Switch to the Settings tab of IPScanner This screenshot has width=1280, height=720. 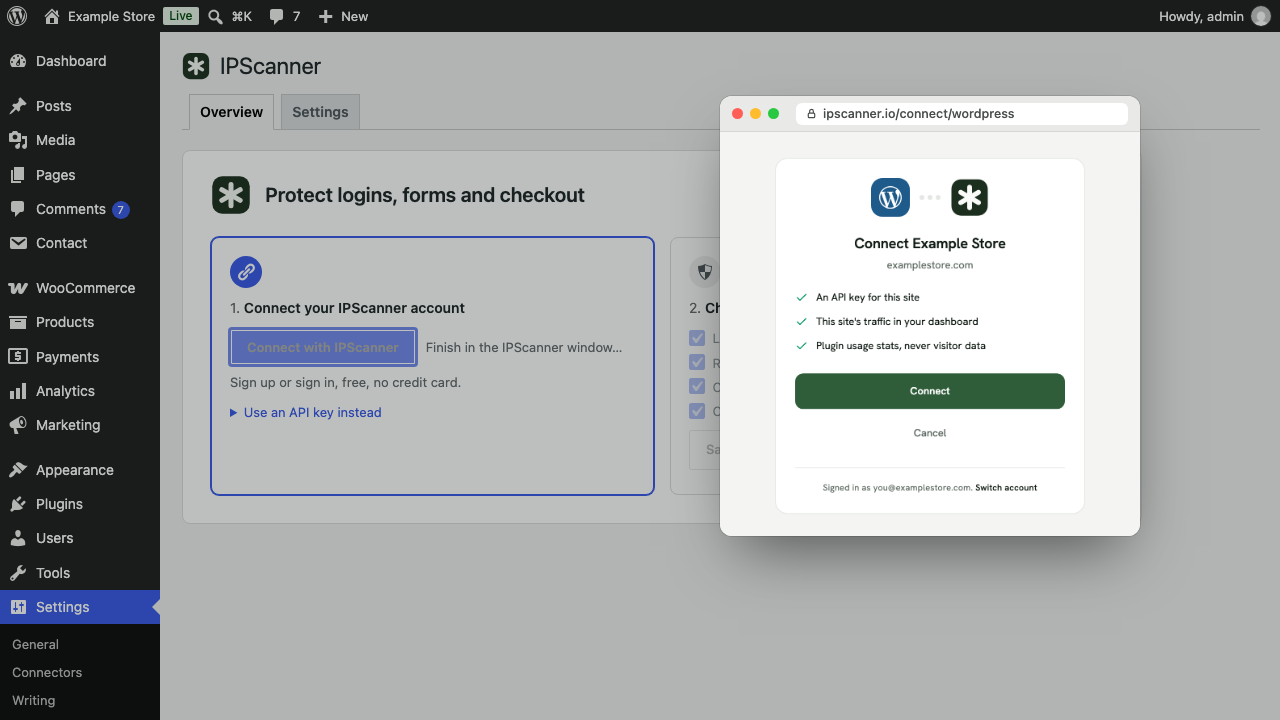pyautogui.click(x=320, y=112)
